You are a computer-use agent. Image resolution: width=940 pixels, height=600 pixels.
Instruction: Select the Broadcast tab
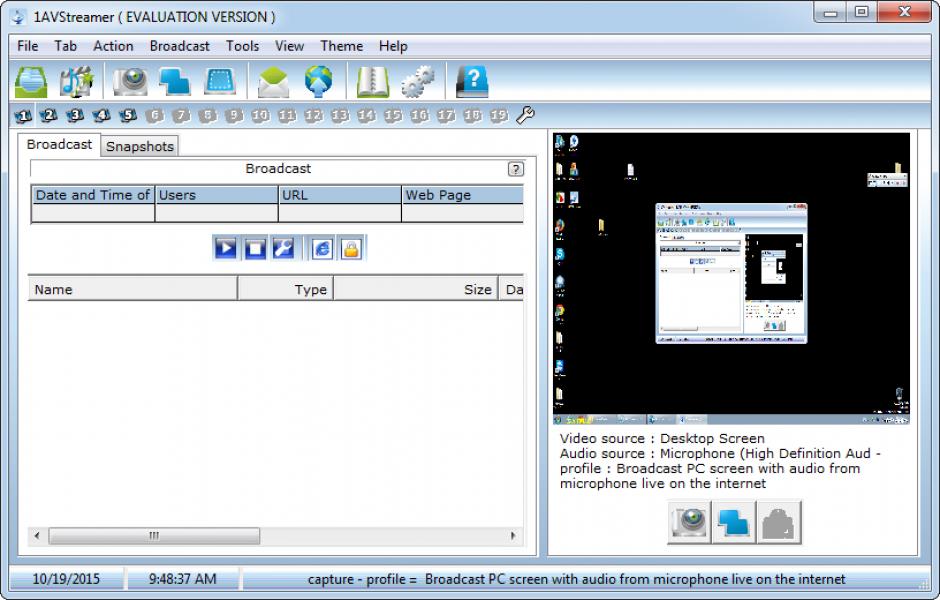point(59,144)
